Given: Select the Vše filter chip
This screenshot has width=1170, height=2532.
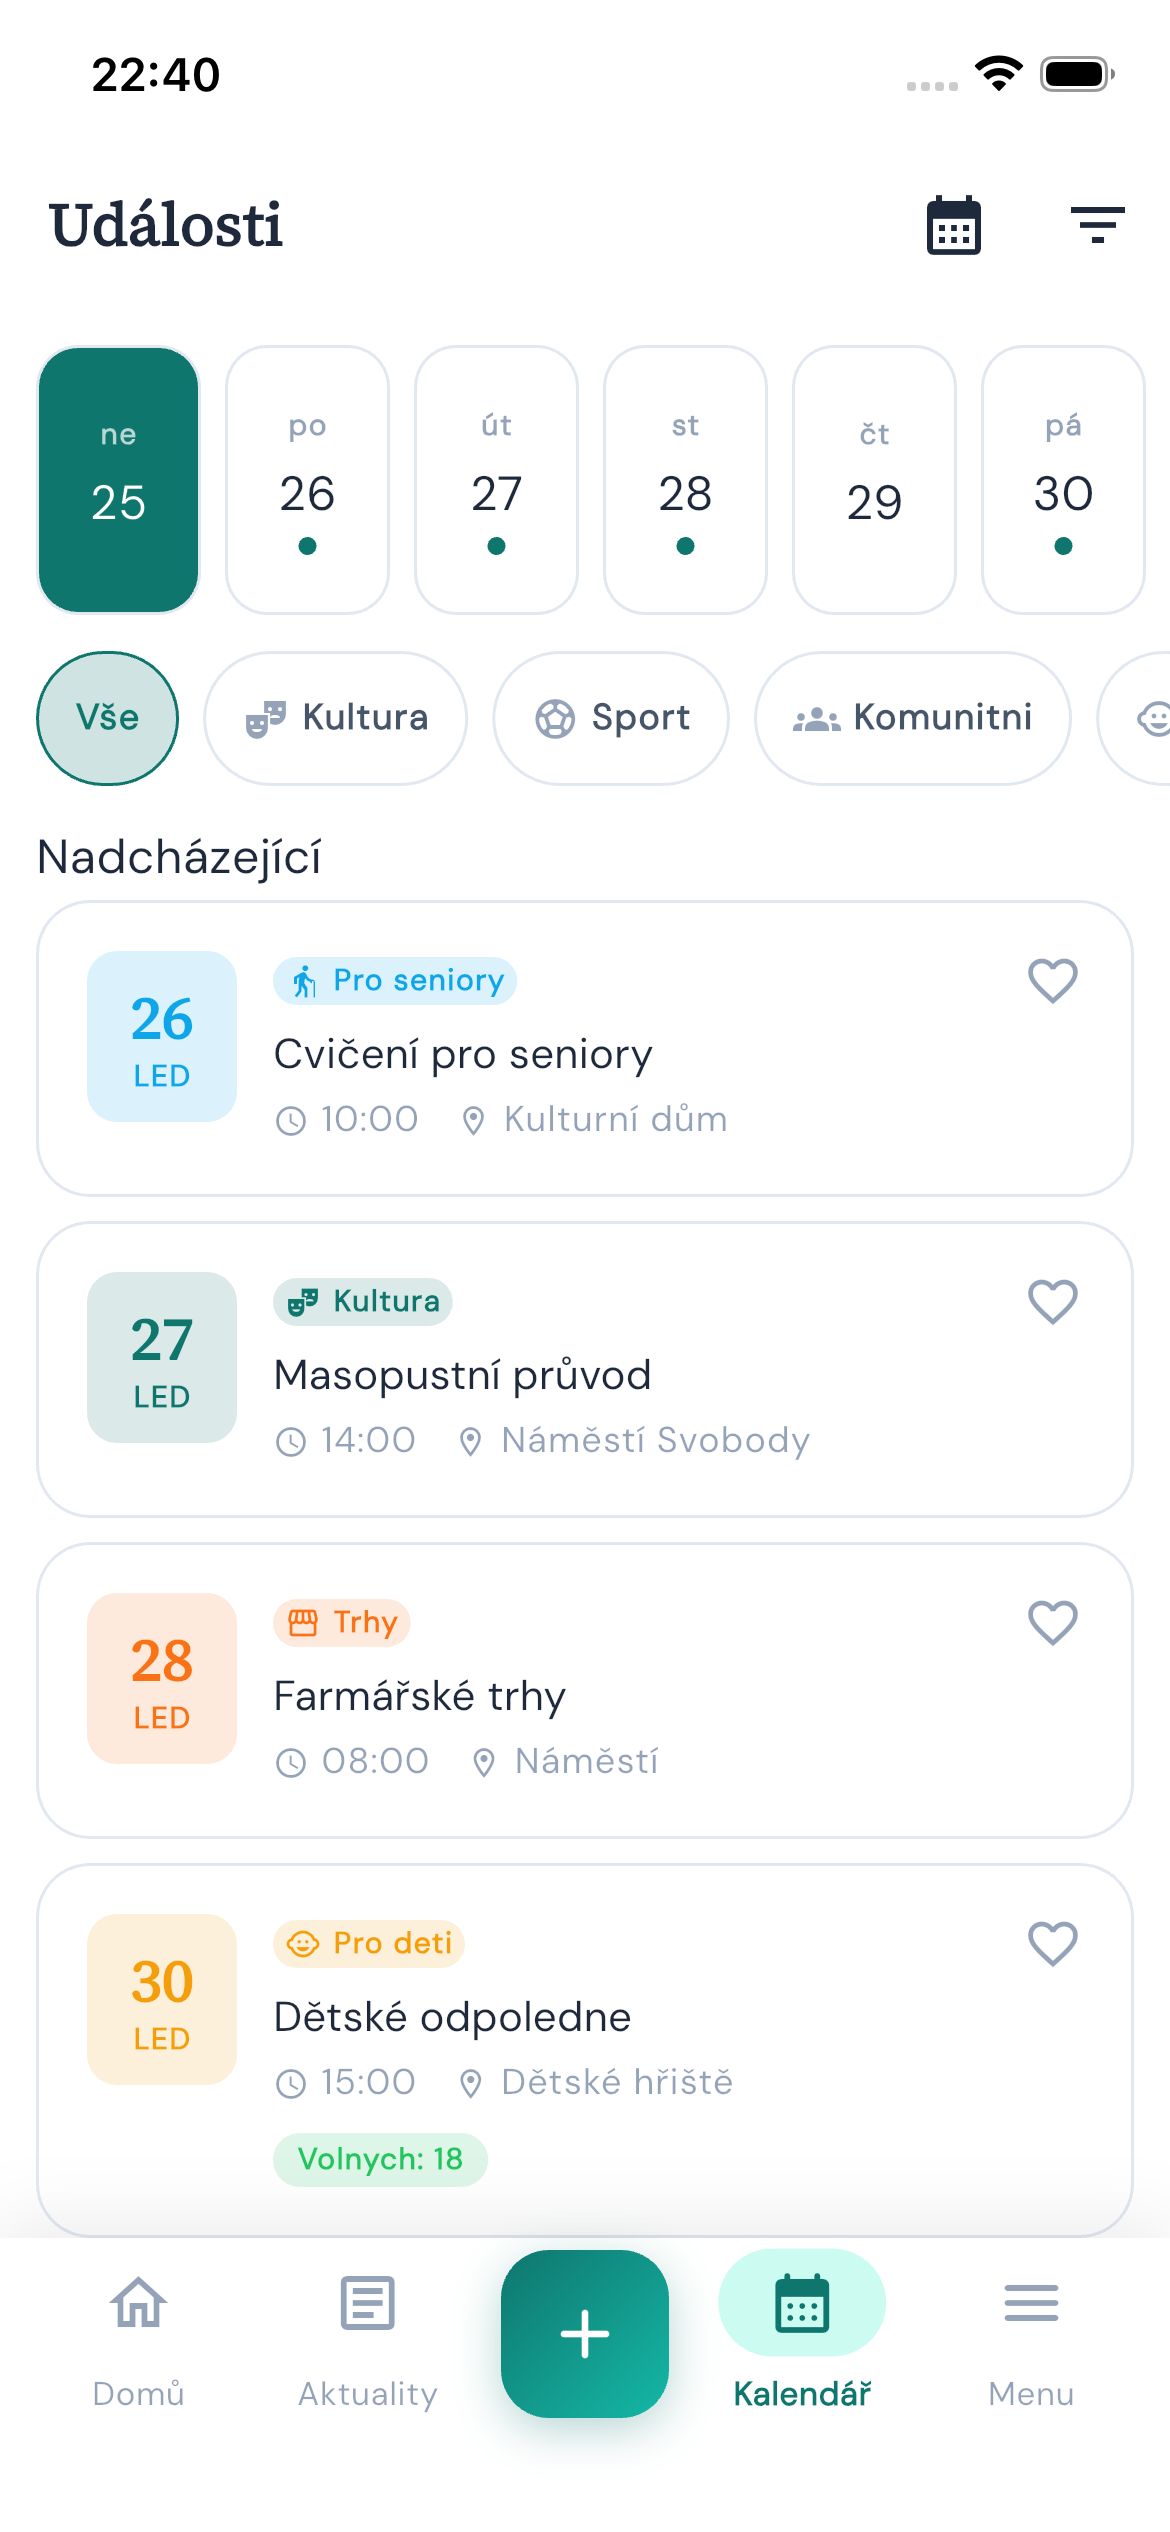Looking at the screenshot, I should point(107,718).
